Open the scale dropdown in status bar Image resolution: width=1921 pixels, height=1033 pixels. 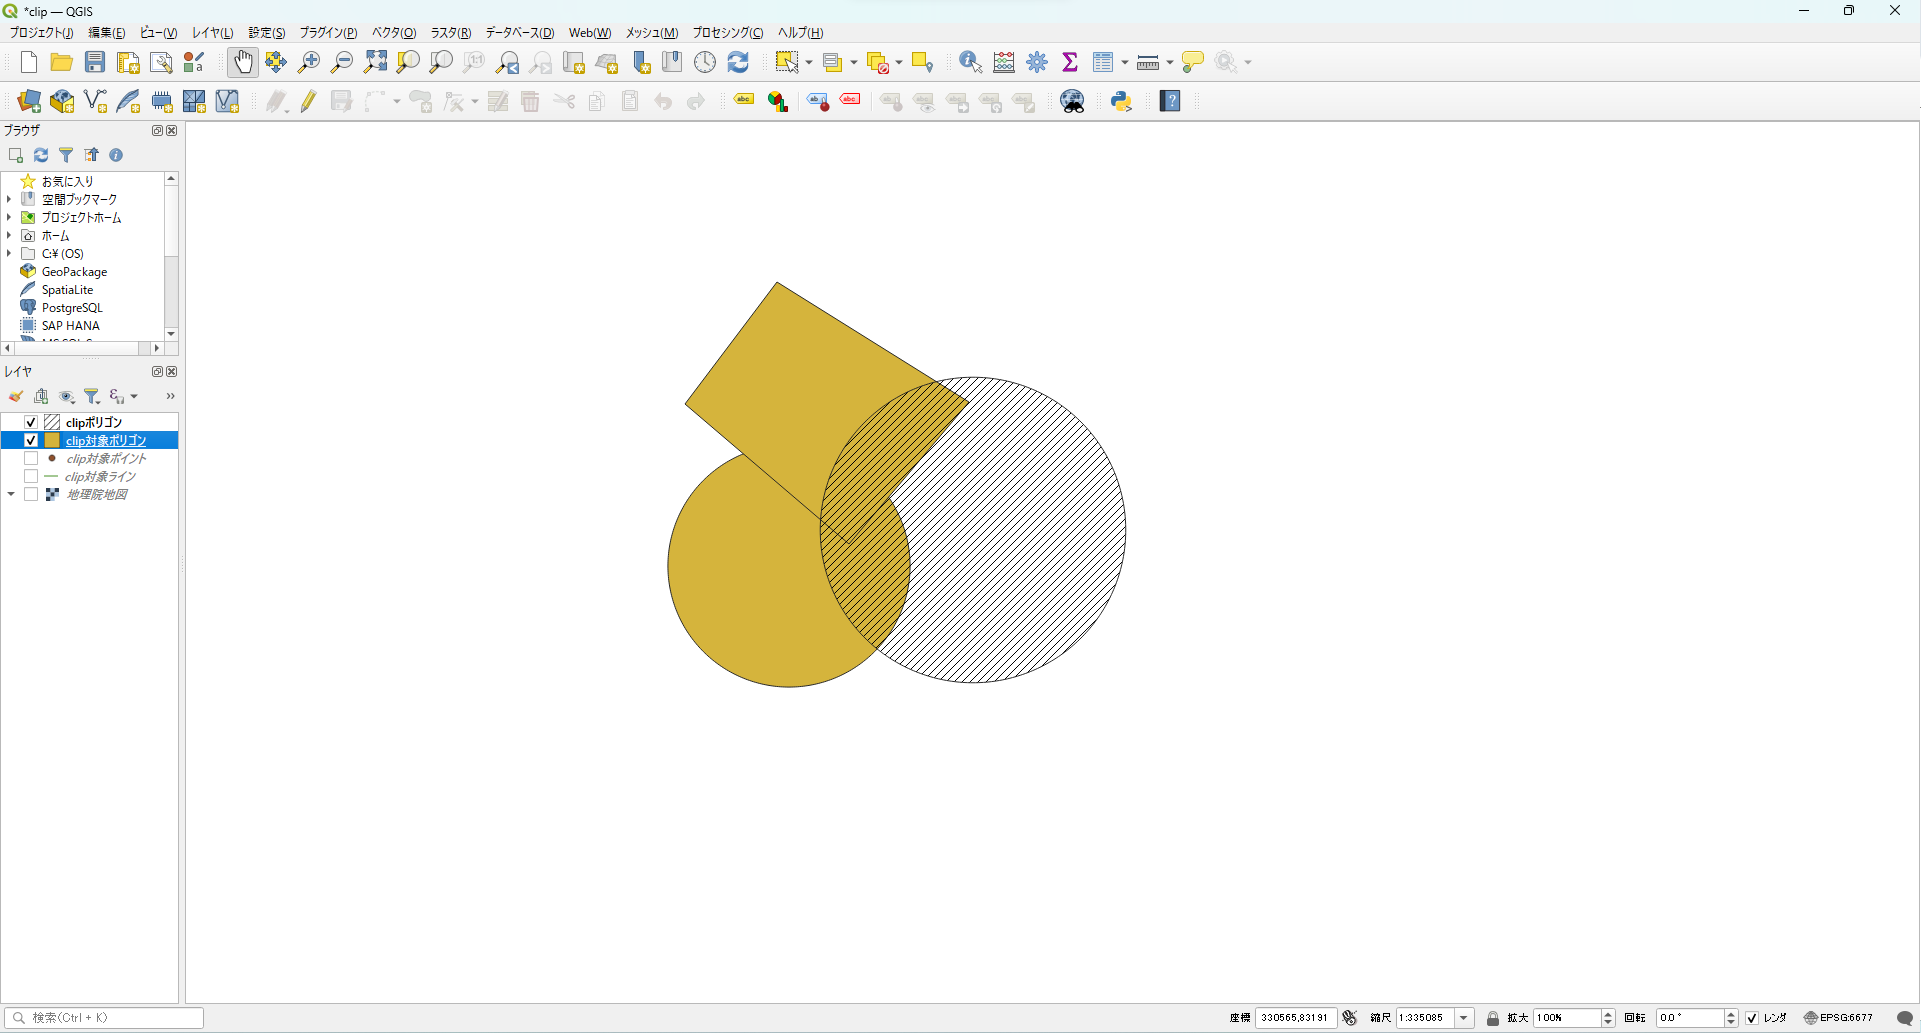tap(1464, 1018)
